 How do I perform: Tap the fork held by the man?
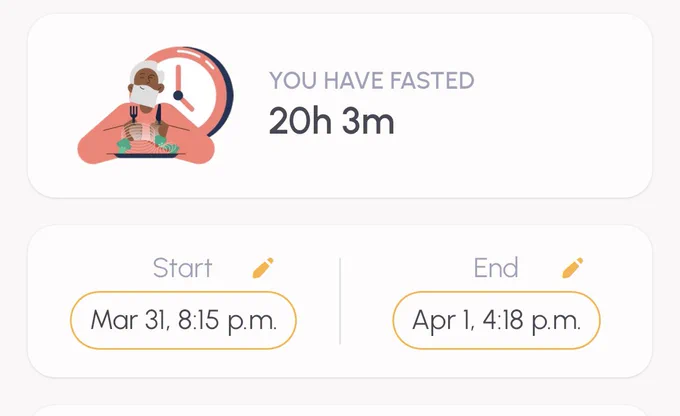[x=134, y=115]
